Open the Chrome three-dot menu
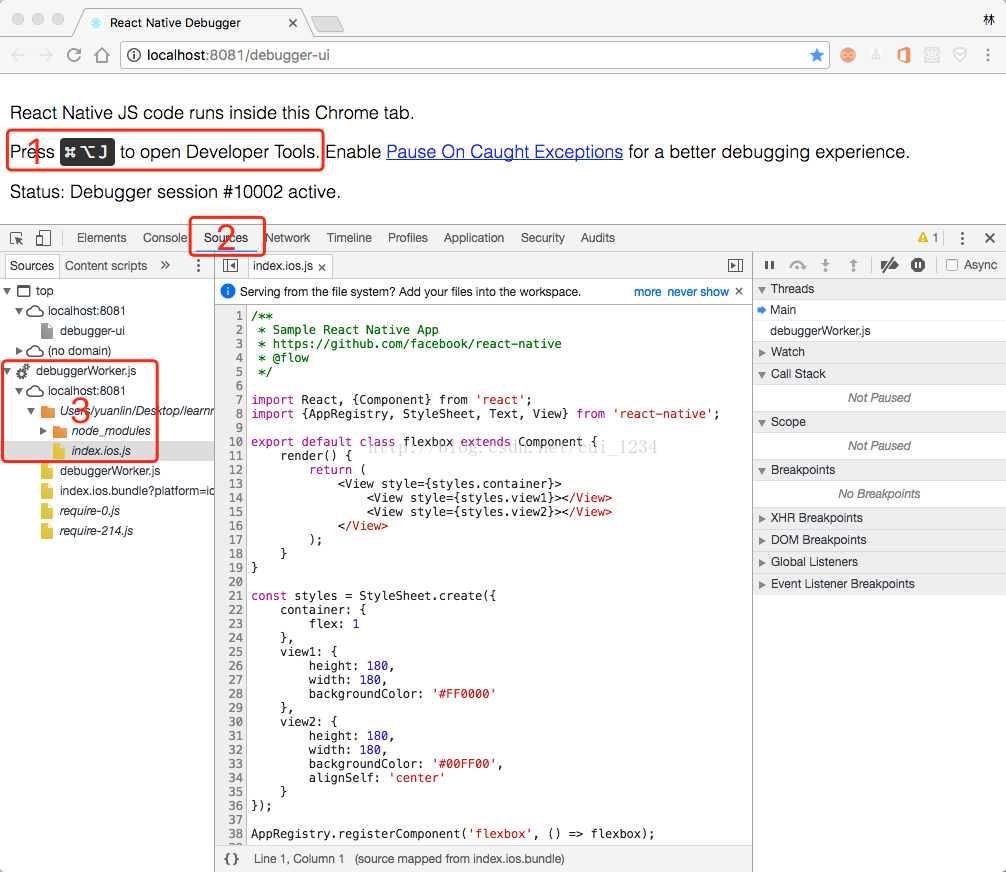 tap(987, 55)
